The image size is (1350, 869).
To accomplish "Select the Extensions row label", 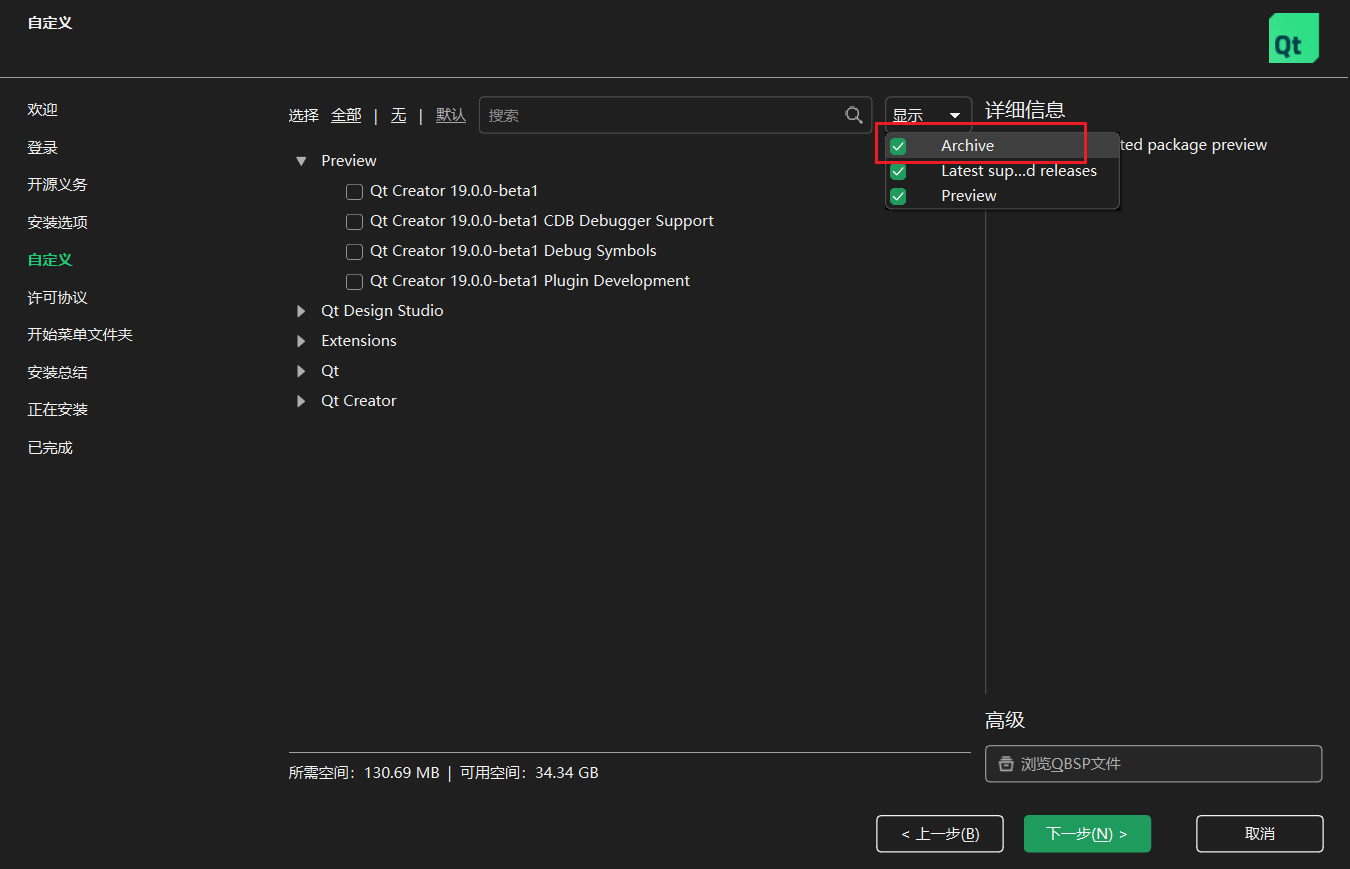I will click(359, 341).
